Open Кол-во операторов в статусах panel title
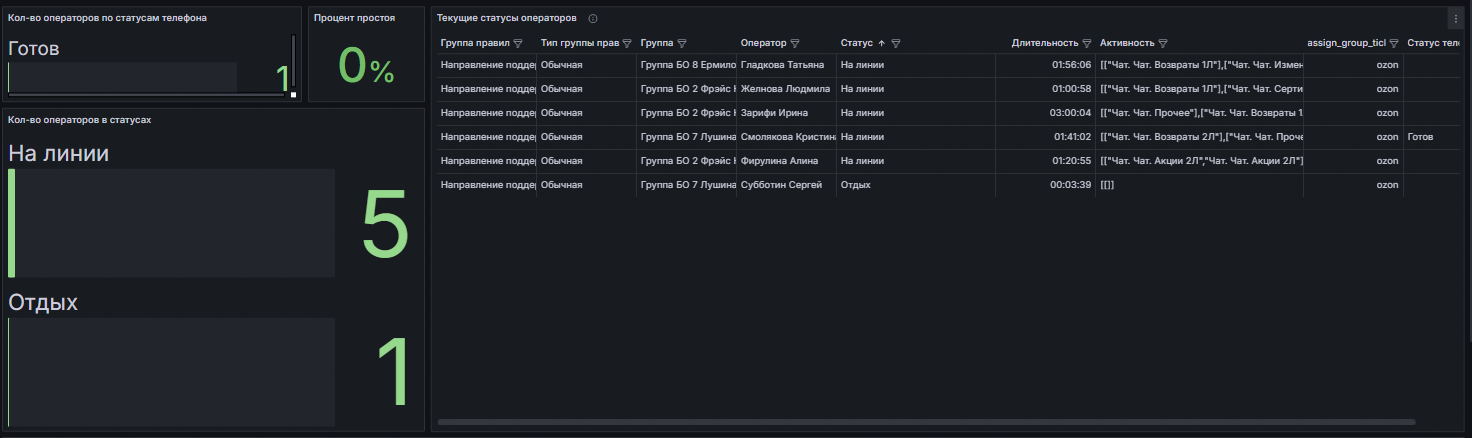 pos(80,119)
